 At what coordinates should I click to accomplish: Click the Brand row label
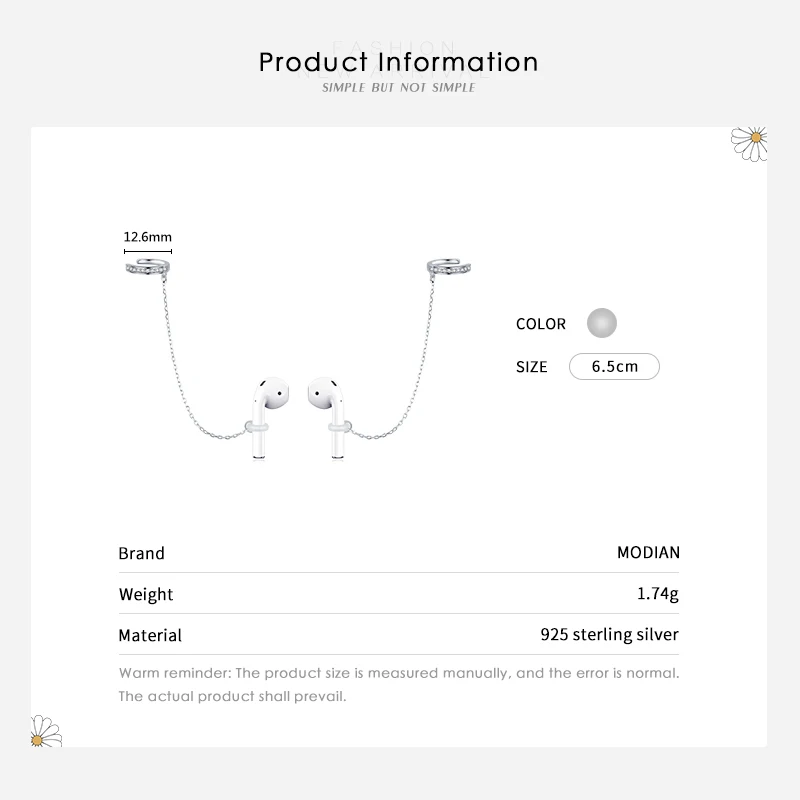pos(141,553)
